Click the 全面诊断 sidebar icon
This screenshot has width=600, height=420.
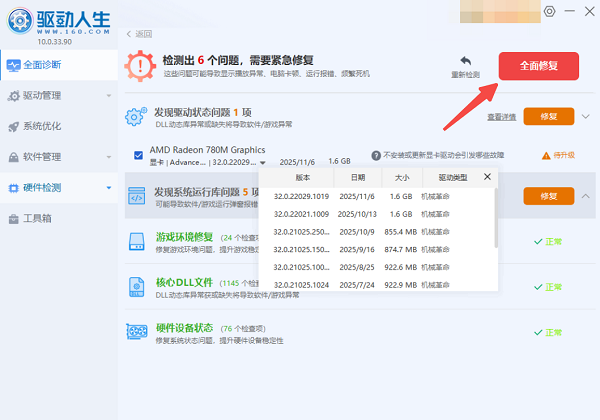pyautogui.click(x=14, y=65)
